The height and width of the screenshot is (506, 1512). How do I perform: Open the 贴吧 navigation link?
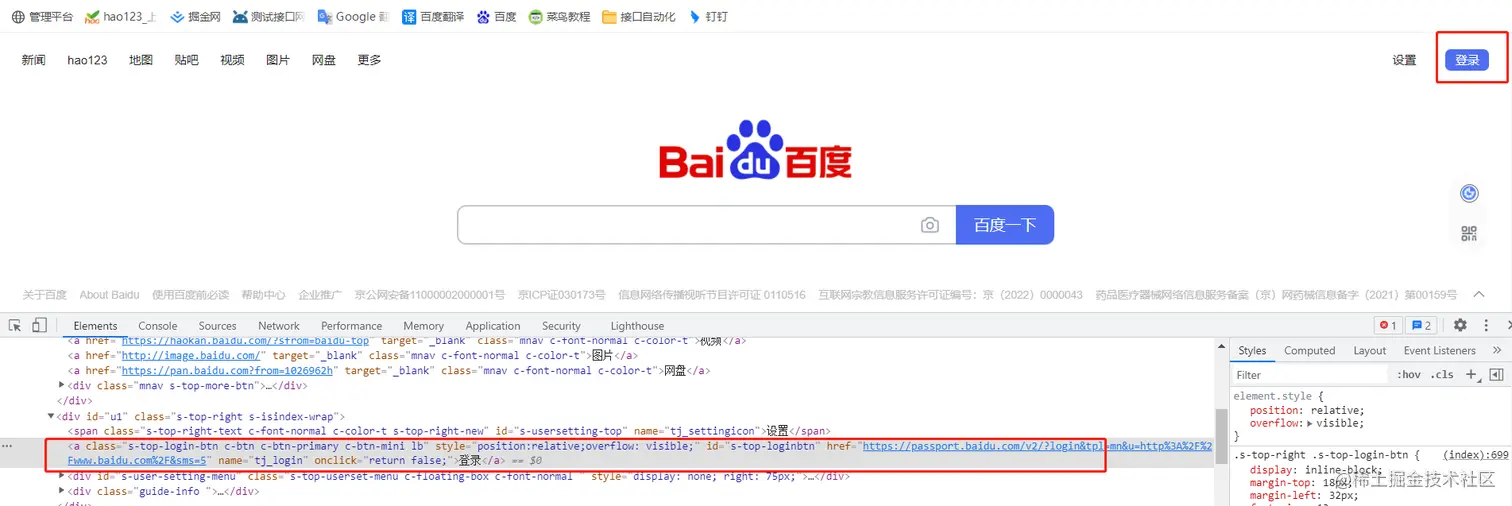click(186, 60)
